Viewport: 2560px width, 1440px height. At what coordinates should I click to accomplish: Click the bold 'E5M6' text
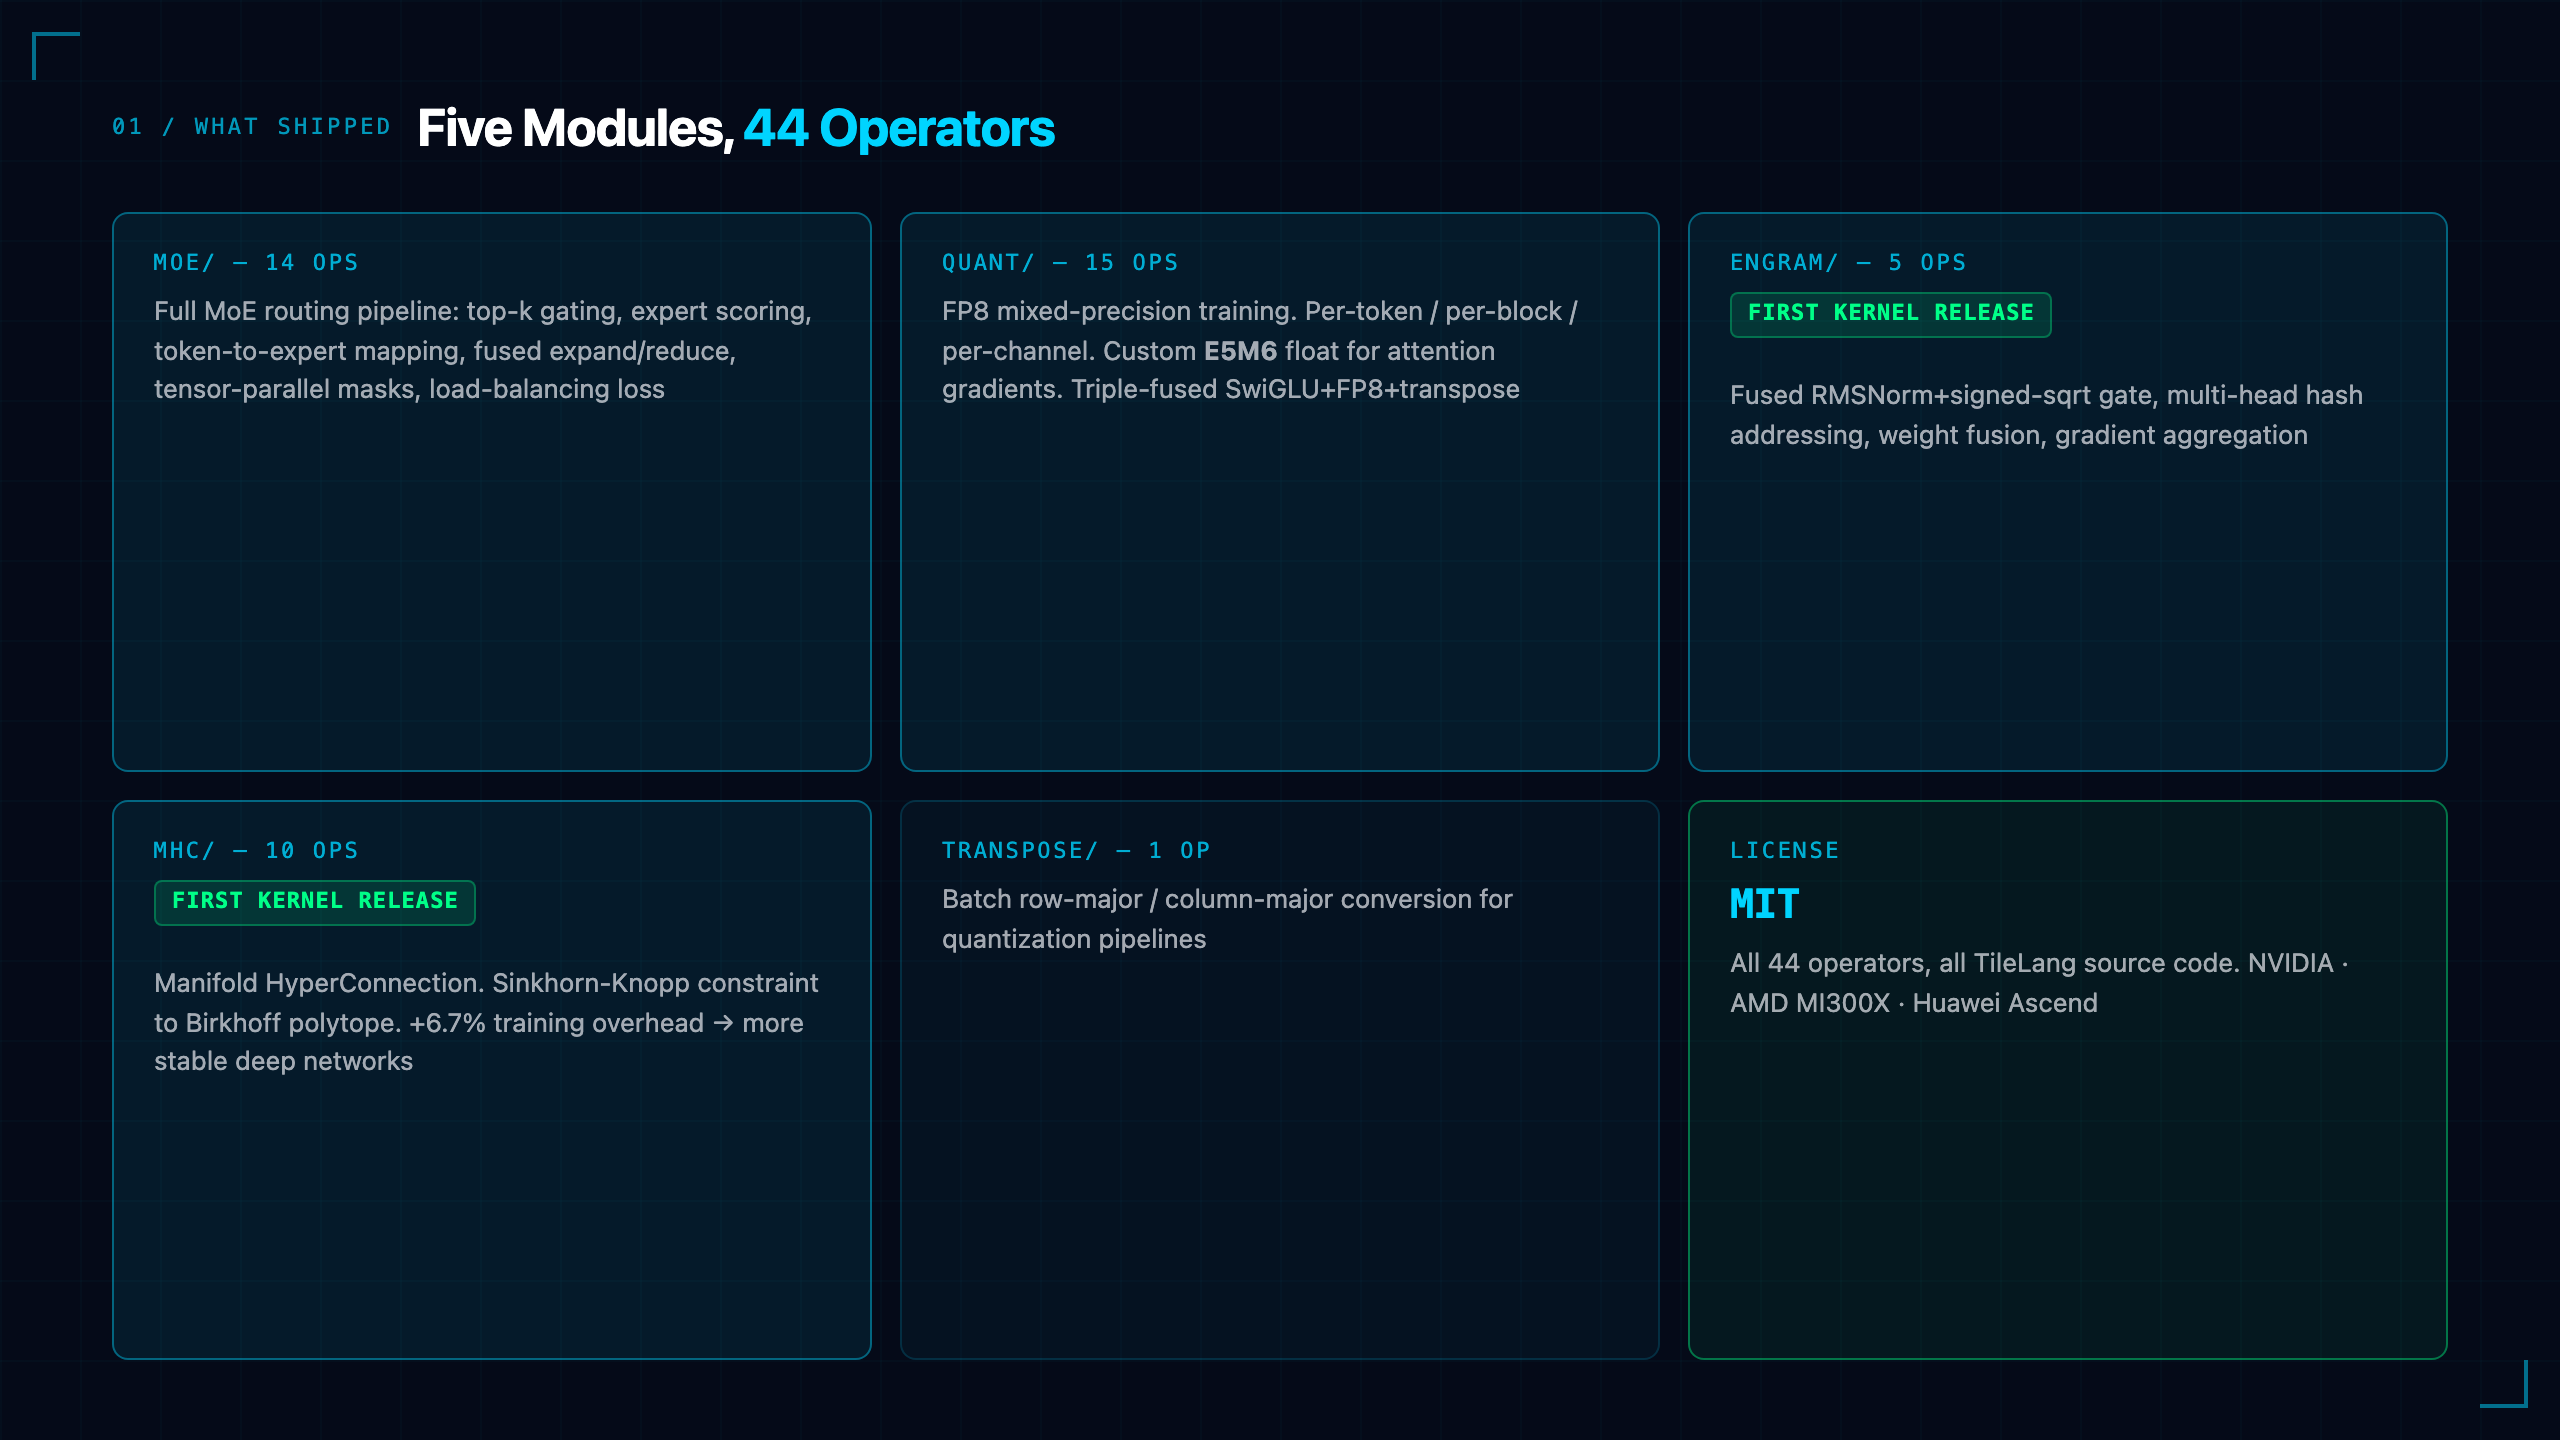pyautogui.click(x=1240, y=351)
